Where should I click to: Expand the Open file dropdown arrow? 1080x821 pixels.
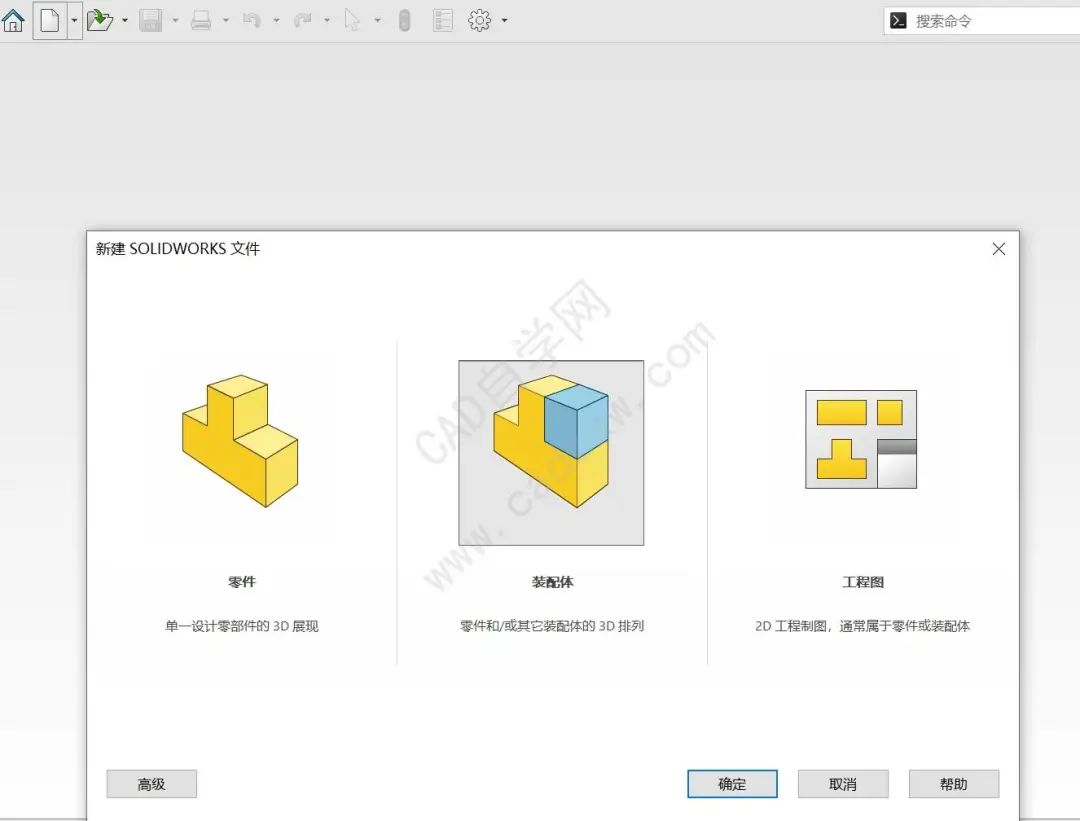tap(125, 21)
